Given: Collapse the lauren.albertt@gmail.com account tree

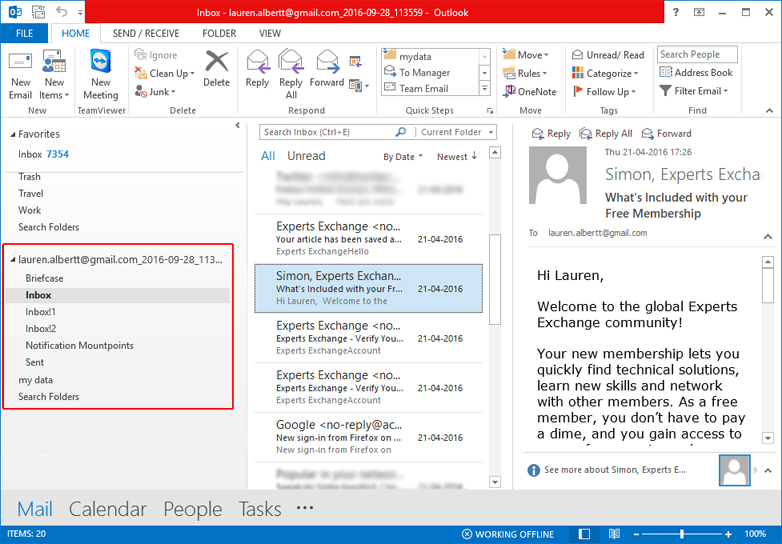Looking at the screenshot, I should coord(13,259).
